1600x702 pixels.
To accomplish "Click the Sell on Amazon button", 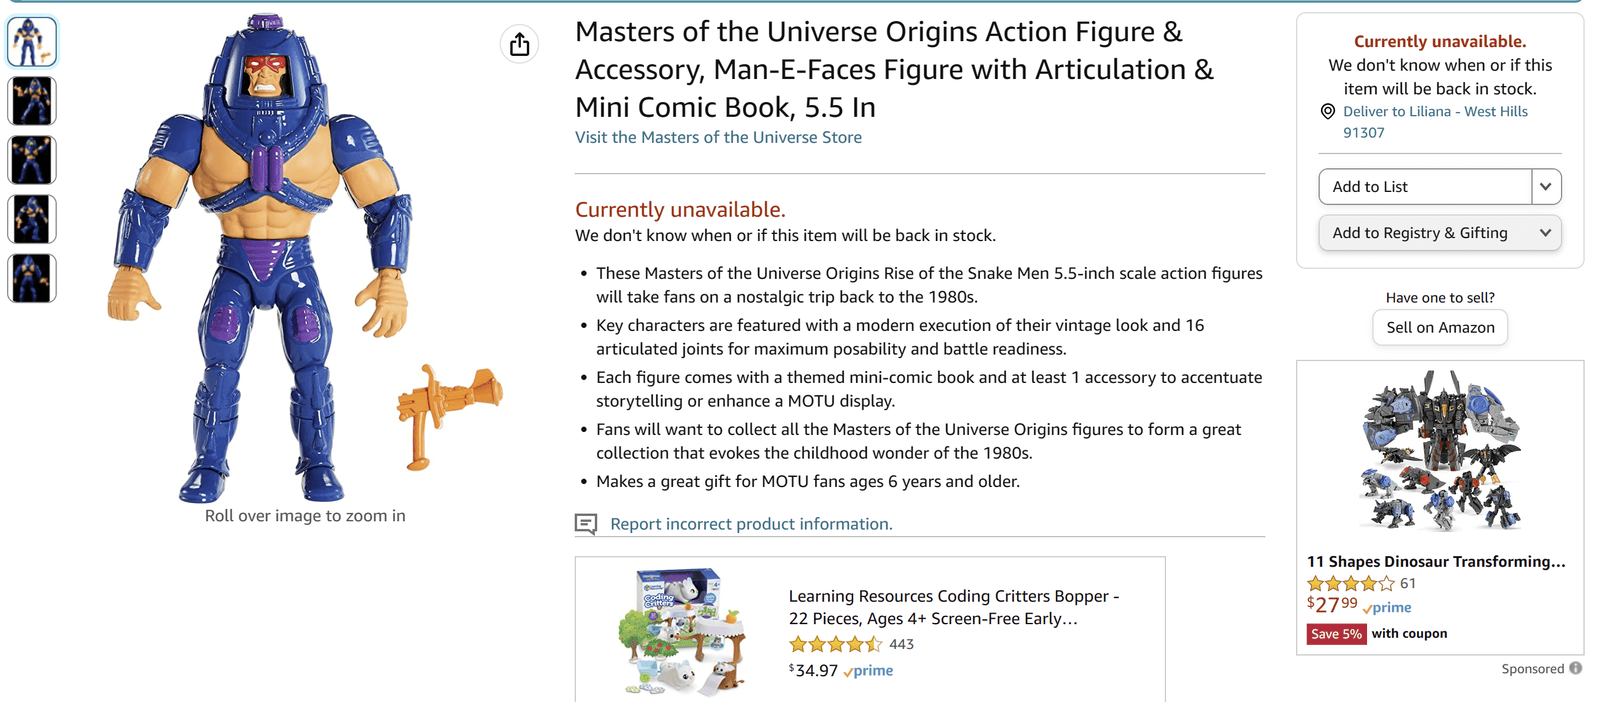I will 1439,327.
